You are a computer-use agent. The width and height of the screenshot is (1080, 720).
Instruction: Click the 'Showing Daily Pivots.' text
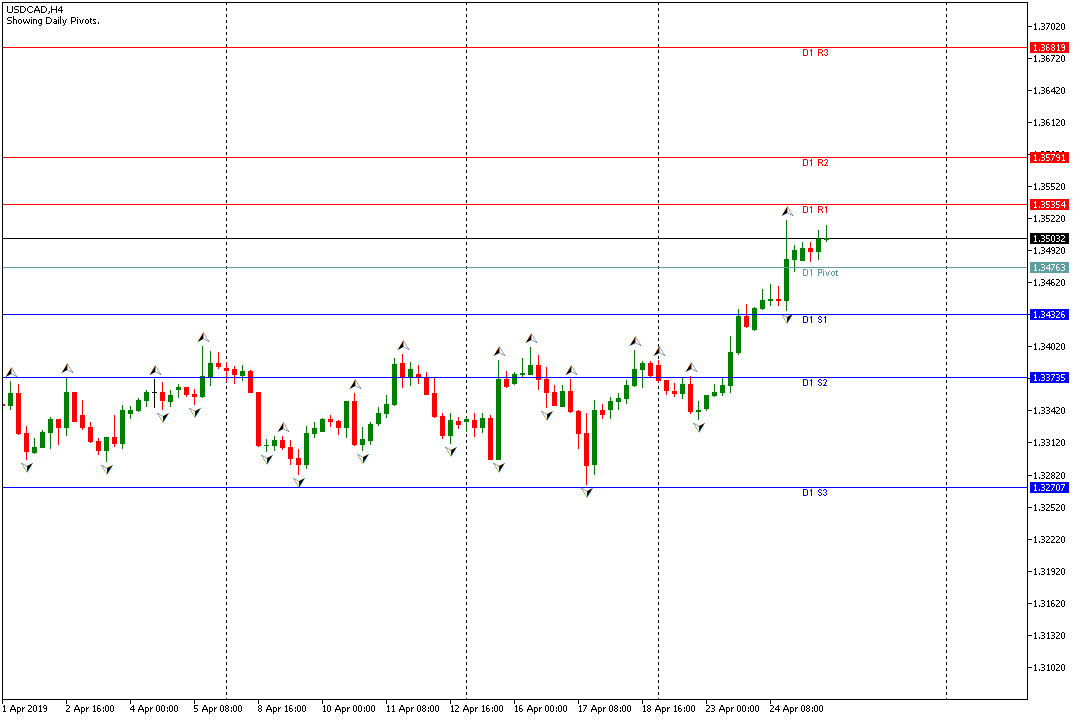[53, 21]
